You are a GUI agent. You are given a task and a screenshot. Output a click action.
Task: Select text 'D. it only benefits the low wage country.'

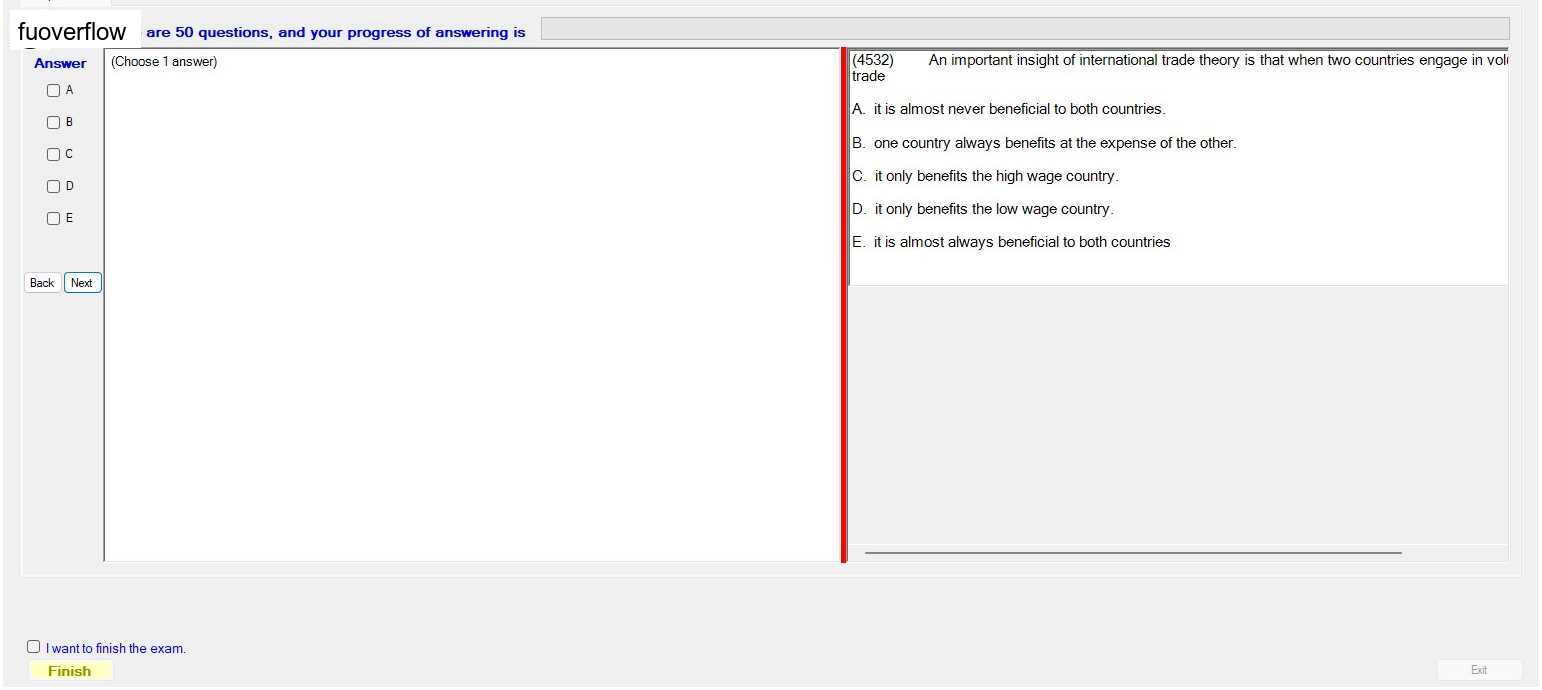983,209
